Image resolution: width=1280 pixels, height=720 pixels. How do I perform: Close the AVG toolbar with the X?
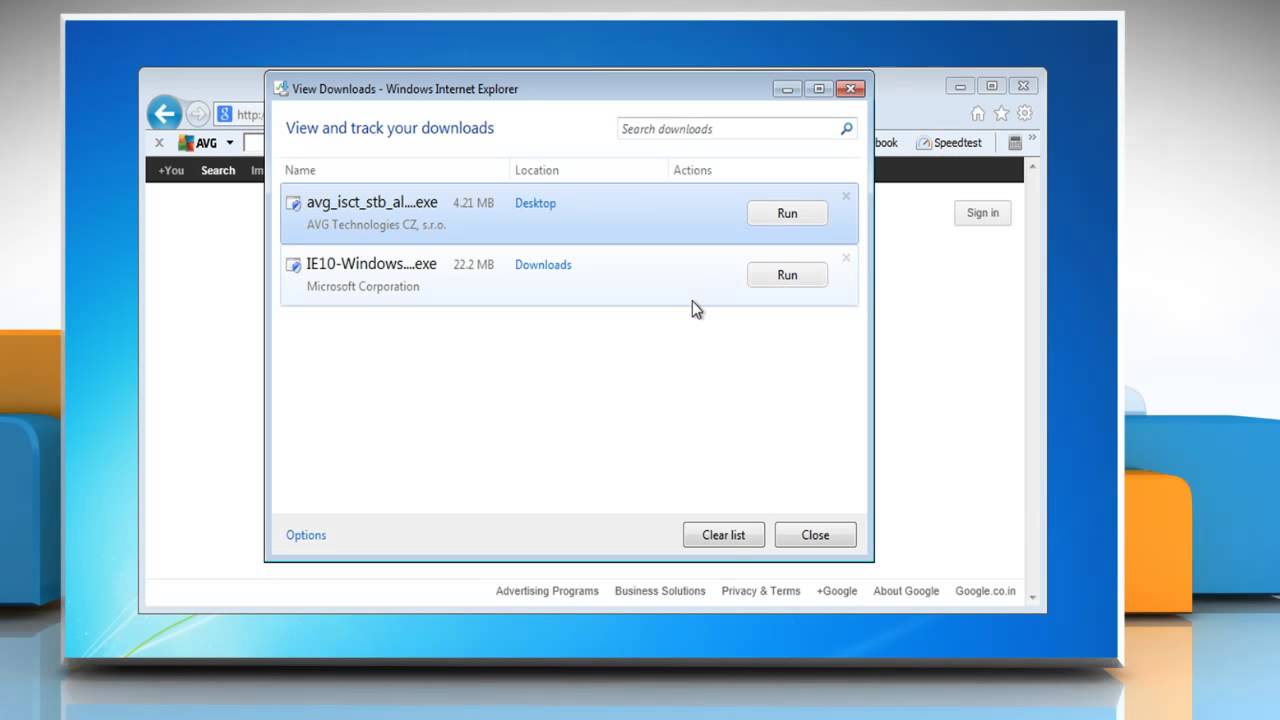point(159,143)
